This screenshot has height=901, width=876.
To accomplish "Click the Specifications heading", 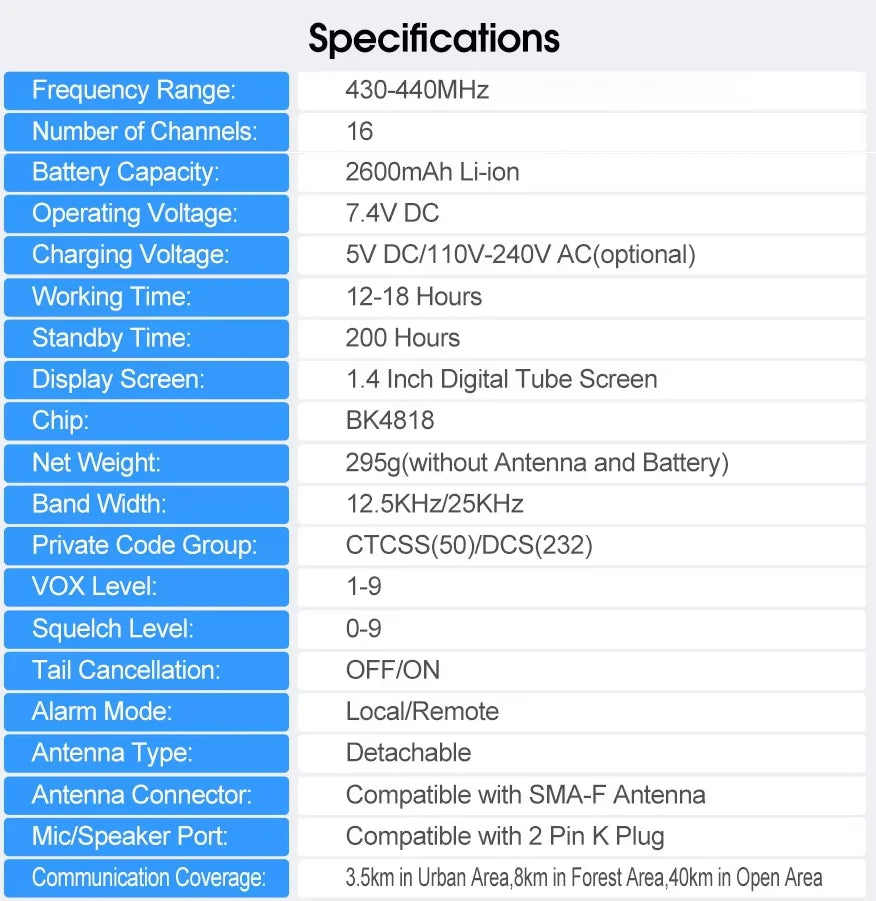I will coord(434,38).
